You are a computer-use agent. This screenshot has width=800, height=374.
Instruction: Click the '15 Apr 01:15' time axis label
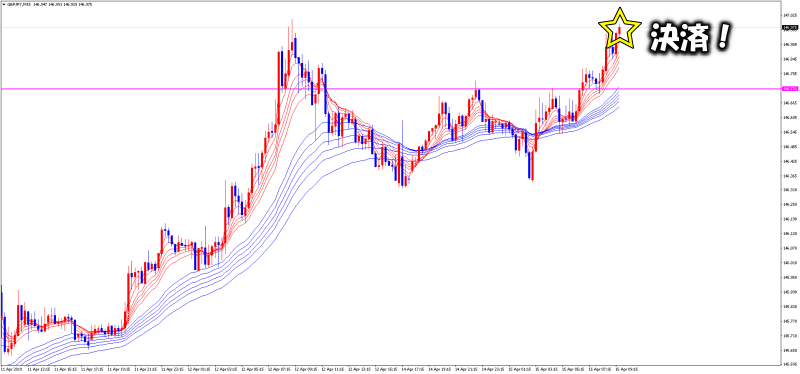[521, 368]
